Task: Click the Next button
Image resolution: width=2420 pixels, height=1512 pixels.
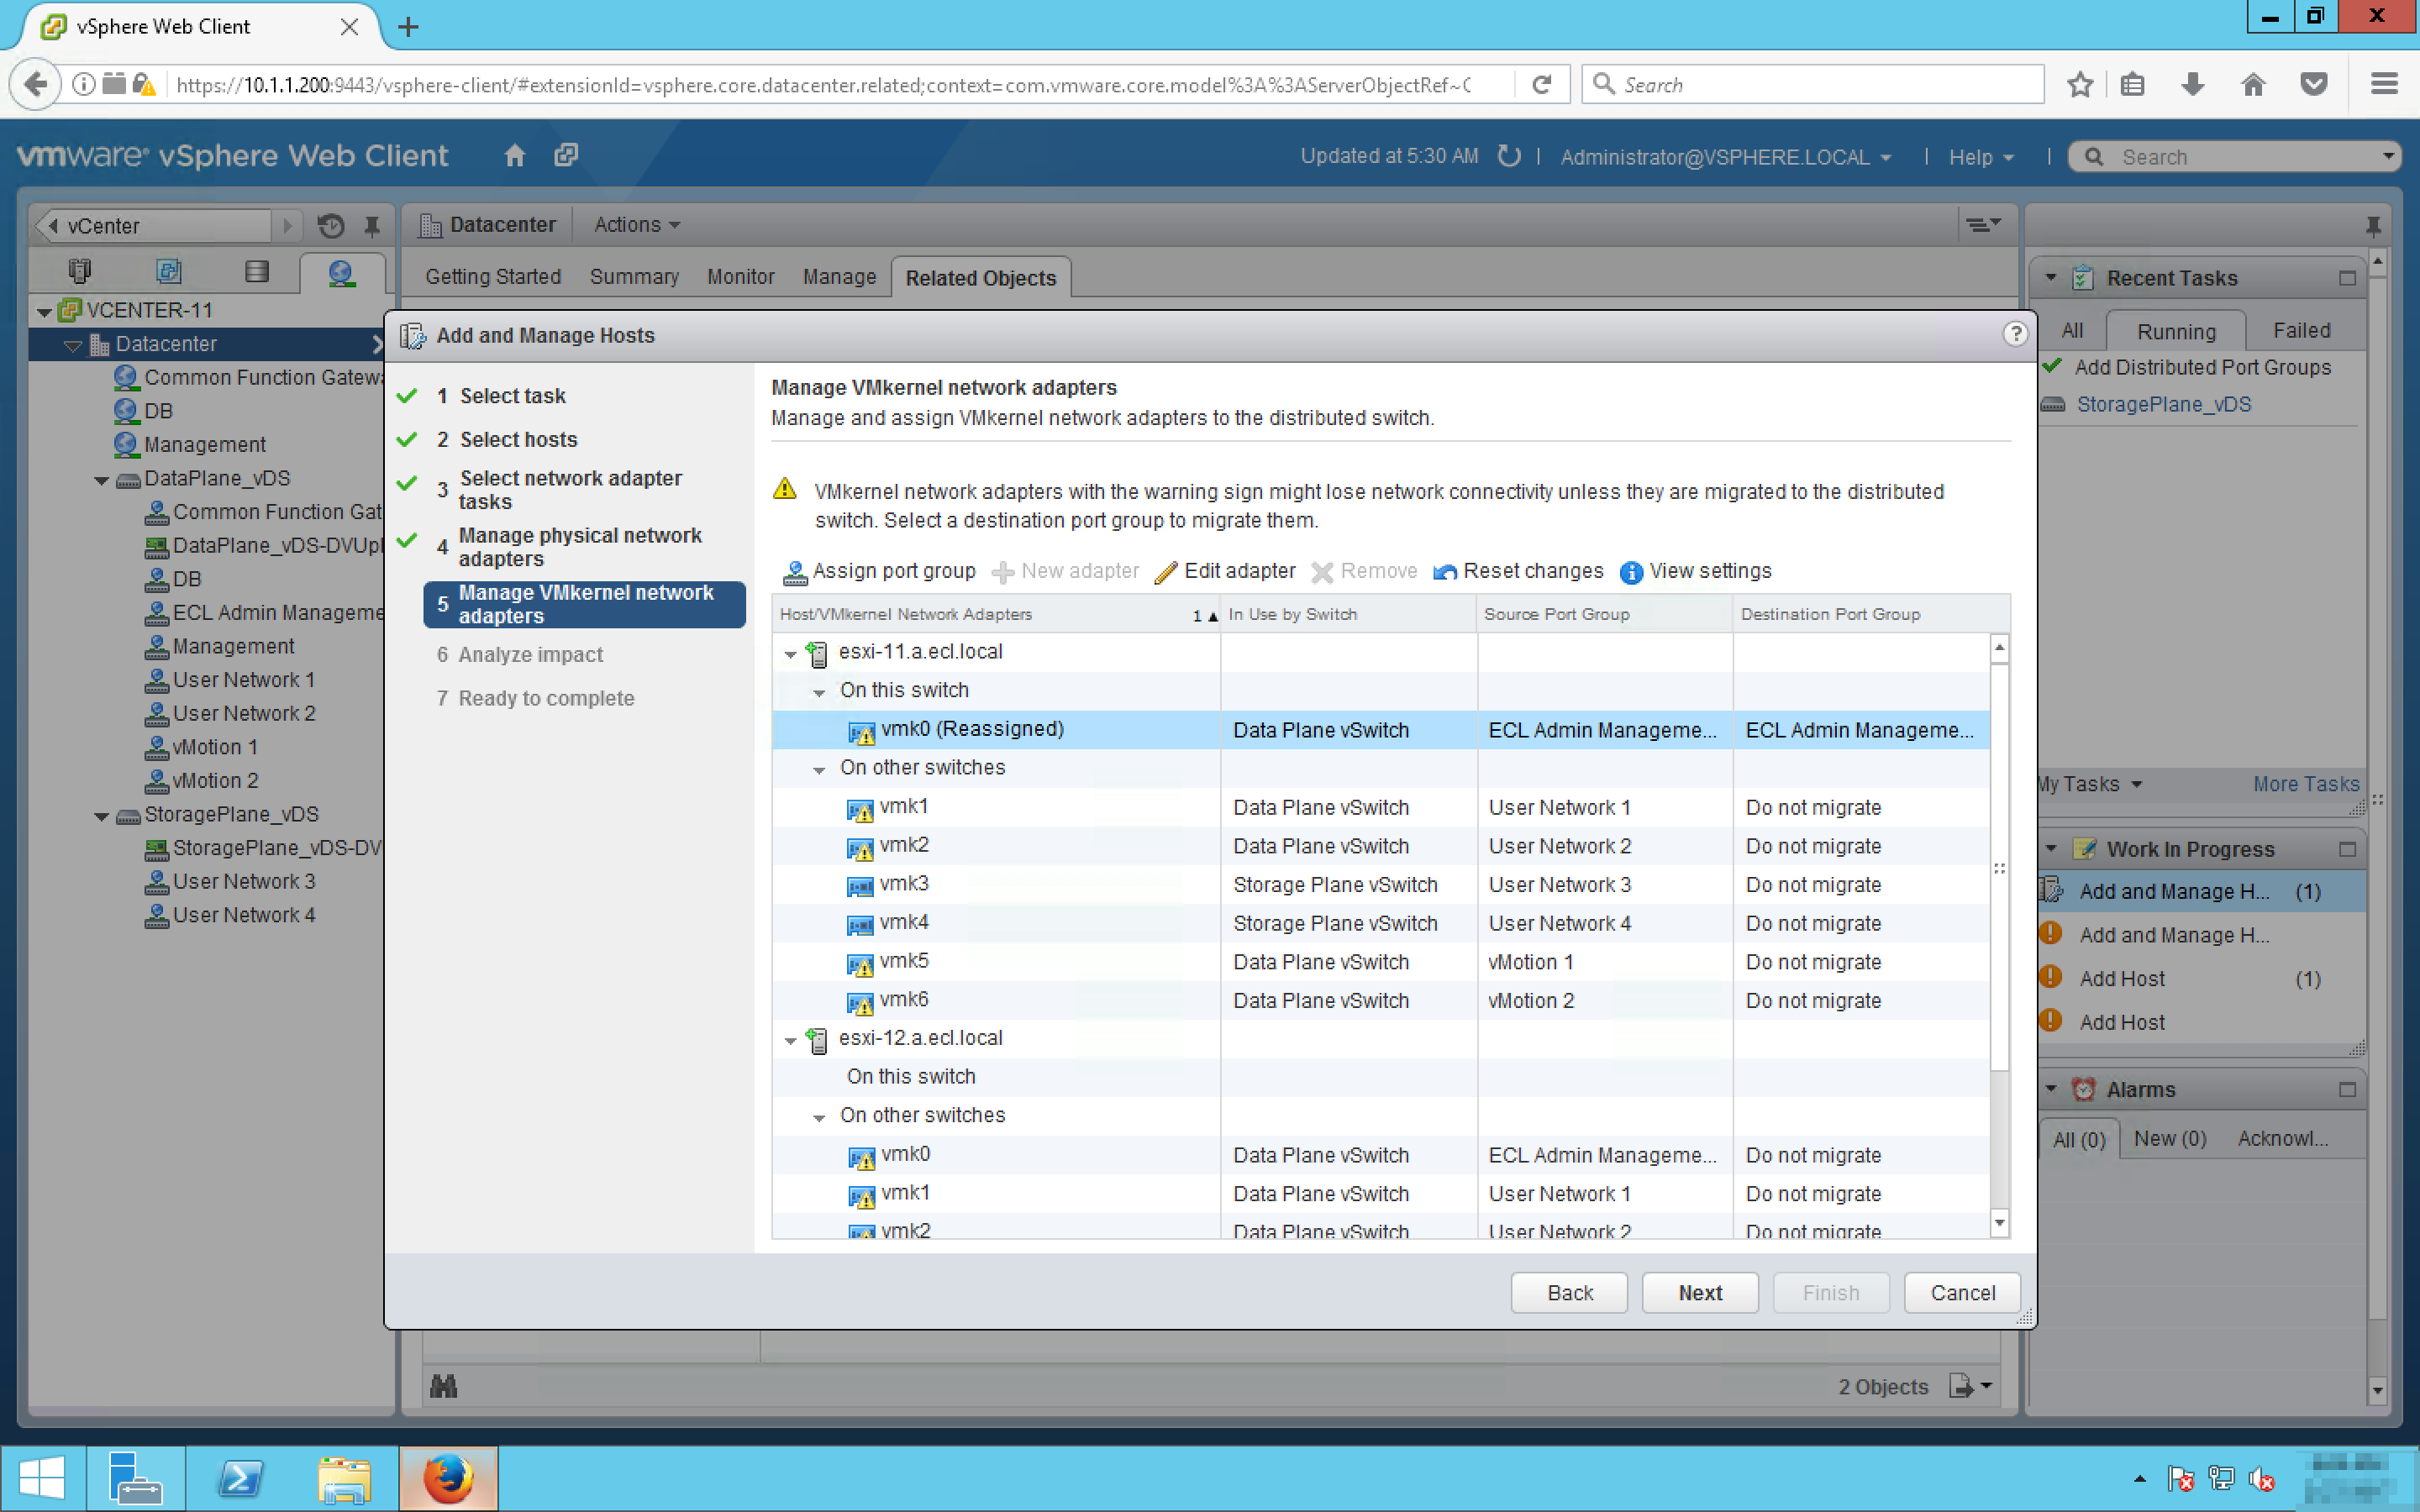Action: click(x=1699, y=1292)
